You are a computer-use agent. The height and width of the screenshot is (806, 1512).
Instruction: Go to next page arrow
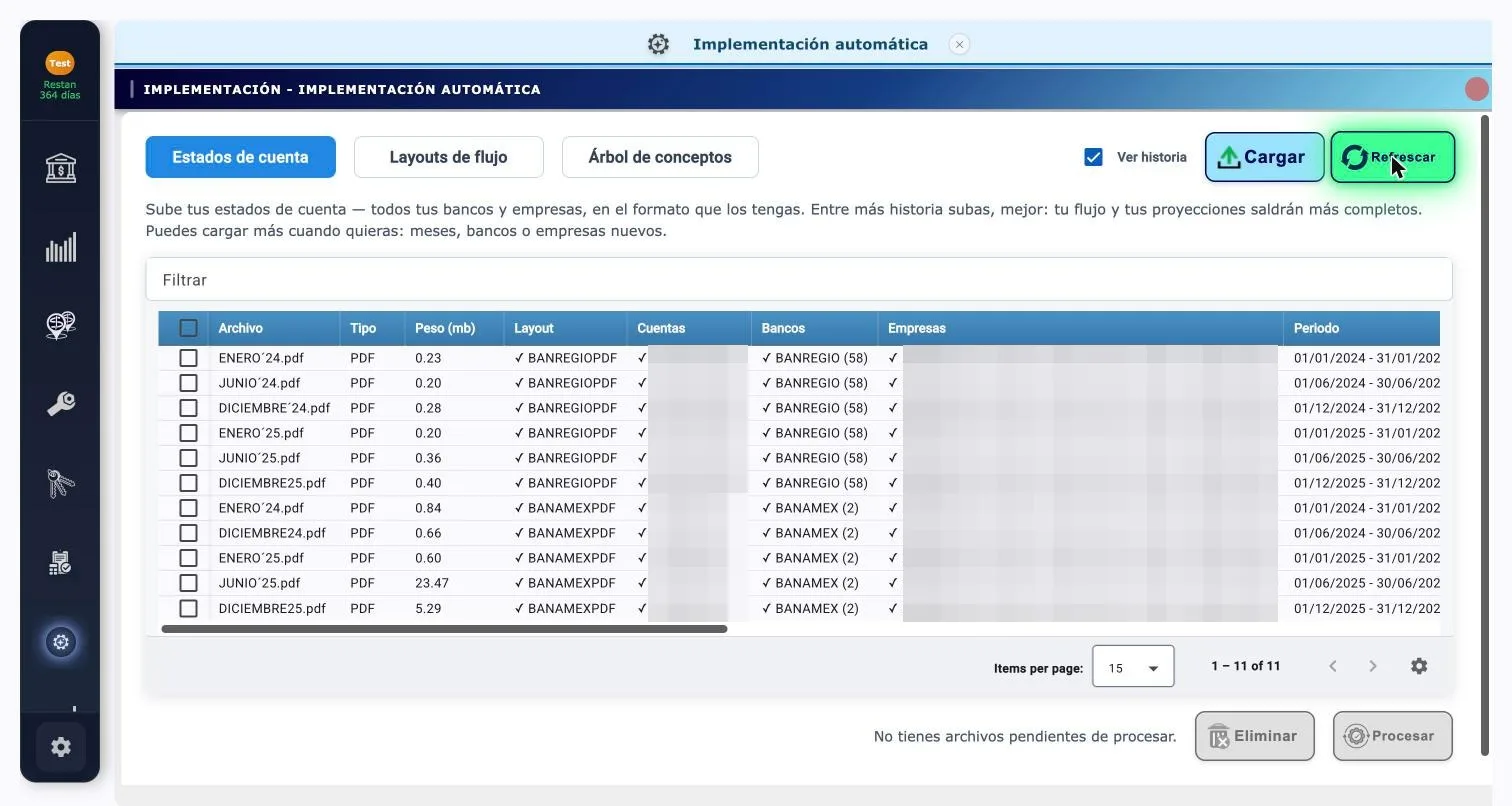pyautogui.click(x=1373, y=666)
